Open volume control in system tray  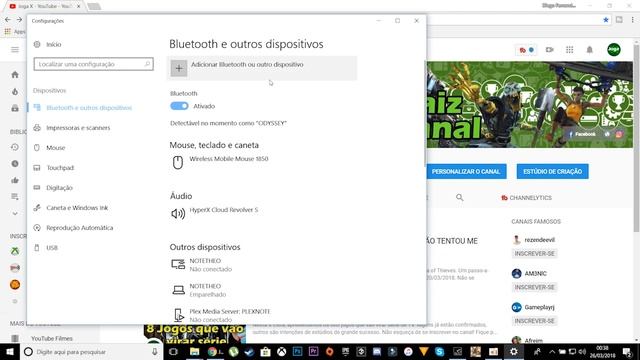582,352
